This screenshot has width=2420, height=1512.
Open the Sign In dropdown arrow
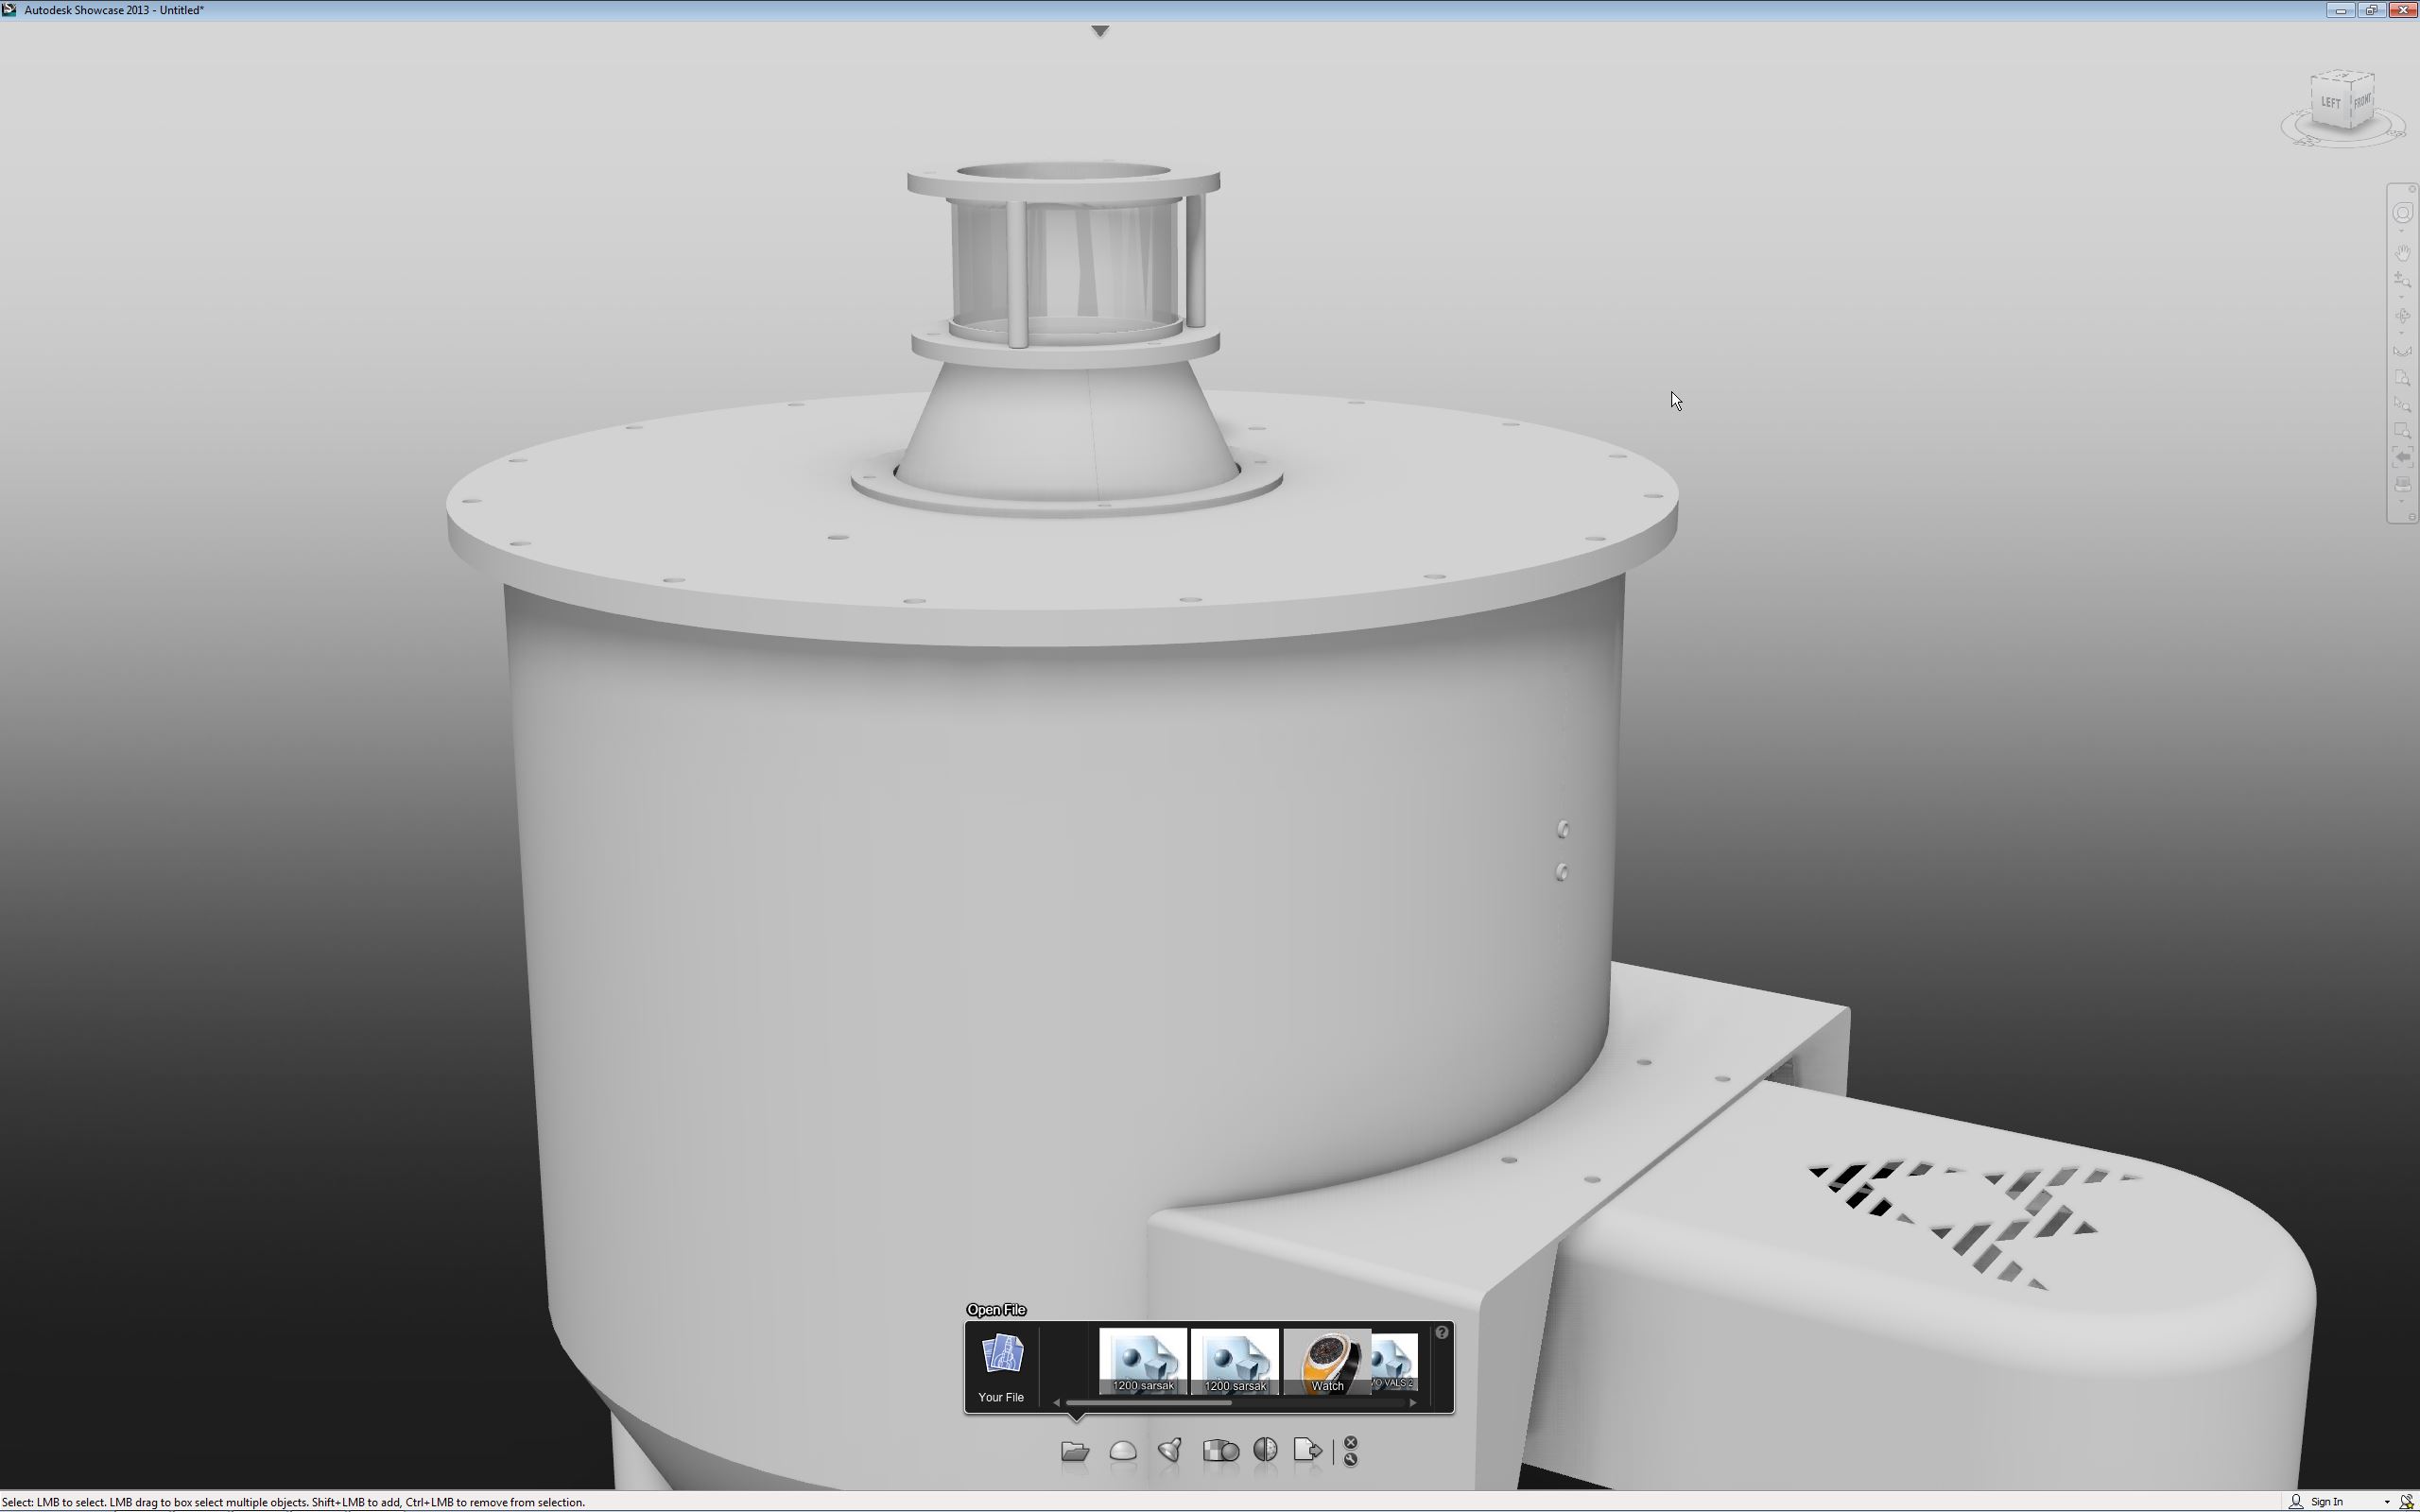click(2386, 1502)
